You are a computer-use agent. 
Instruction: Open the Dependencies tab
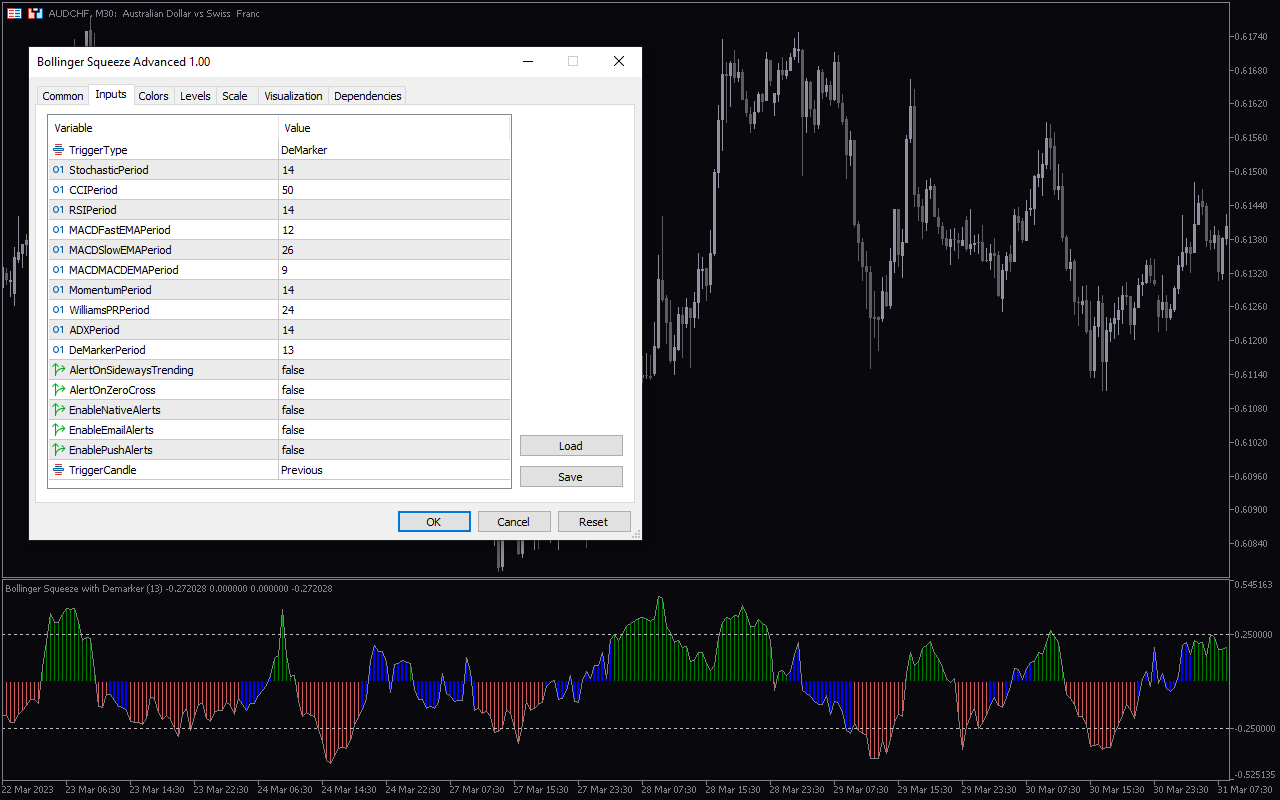368,96
